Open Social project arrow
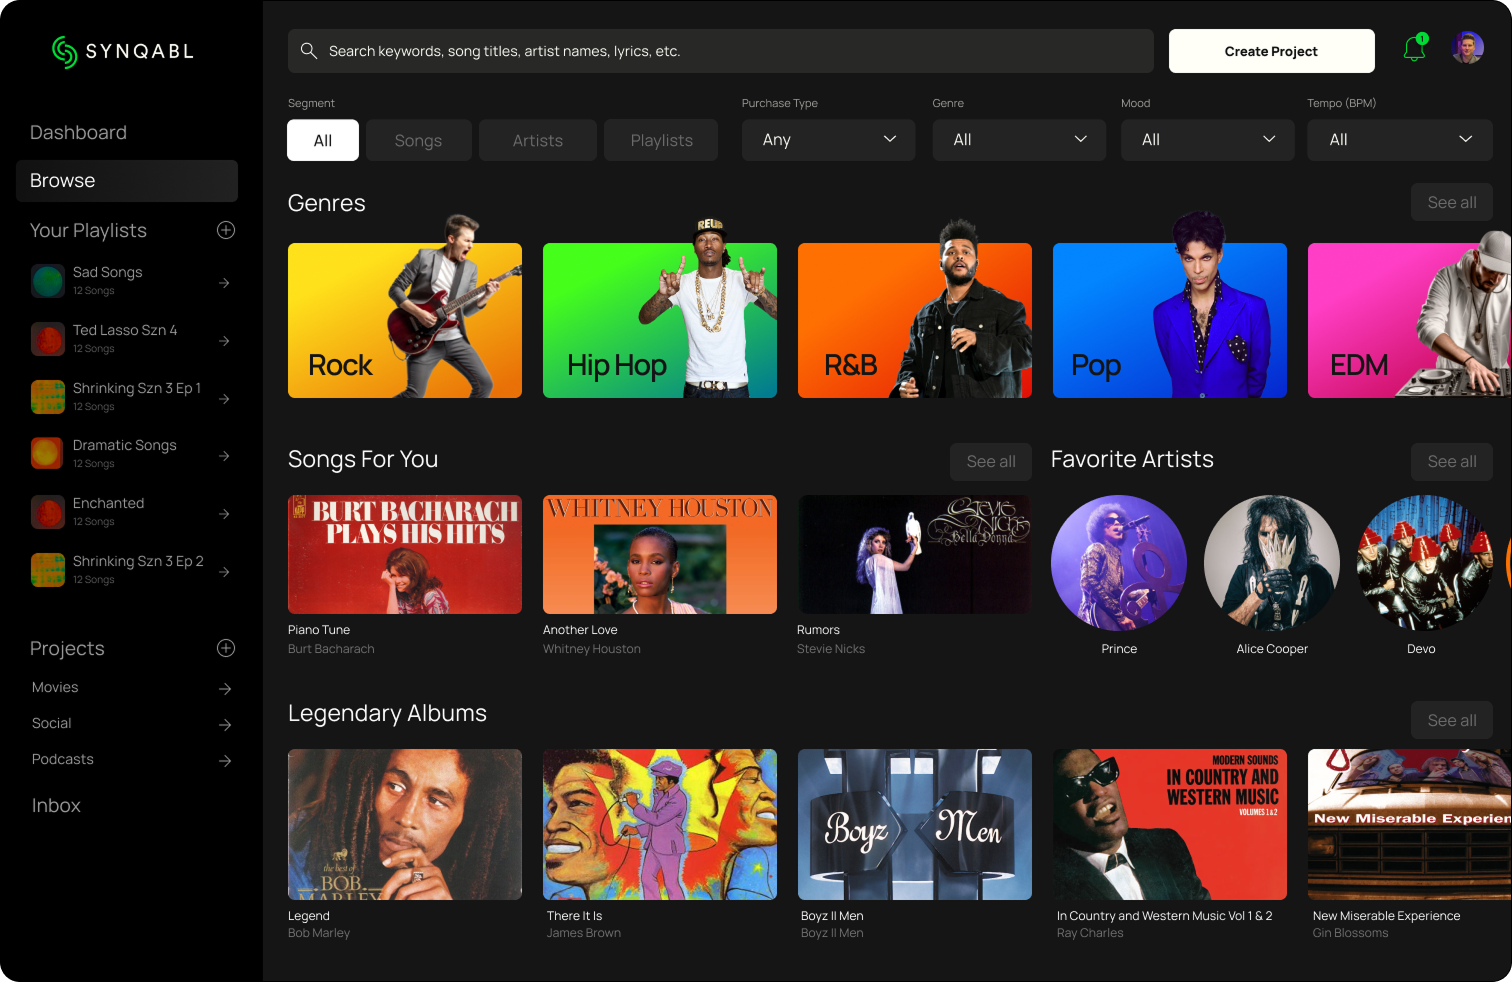This screenshot has width=1512, height=982. pos(225,725)
